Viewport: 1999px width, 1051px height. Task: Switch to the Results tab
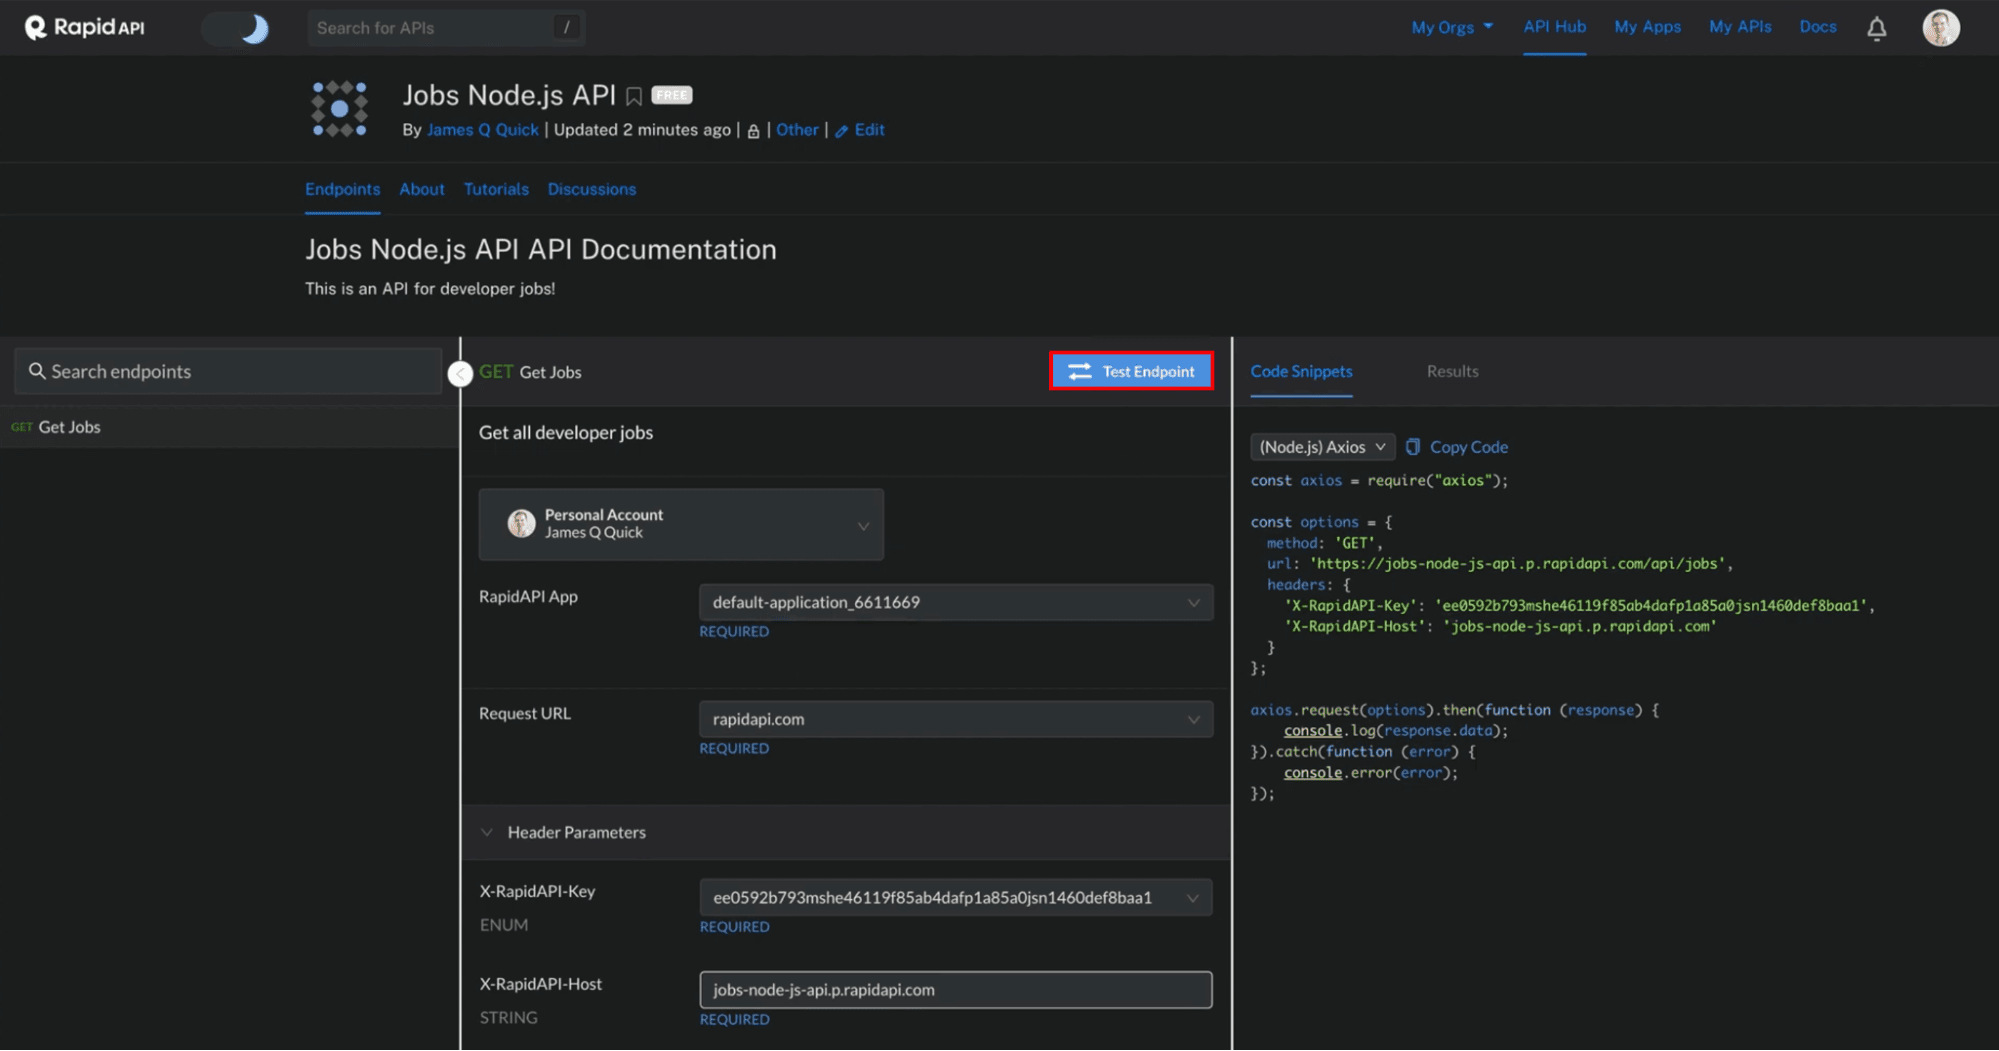click(x=1452, y=371)
